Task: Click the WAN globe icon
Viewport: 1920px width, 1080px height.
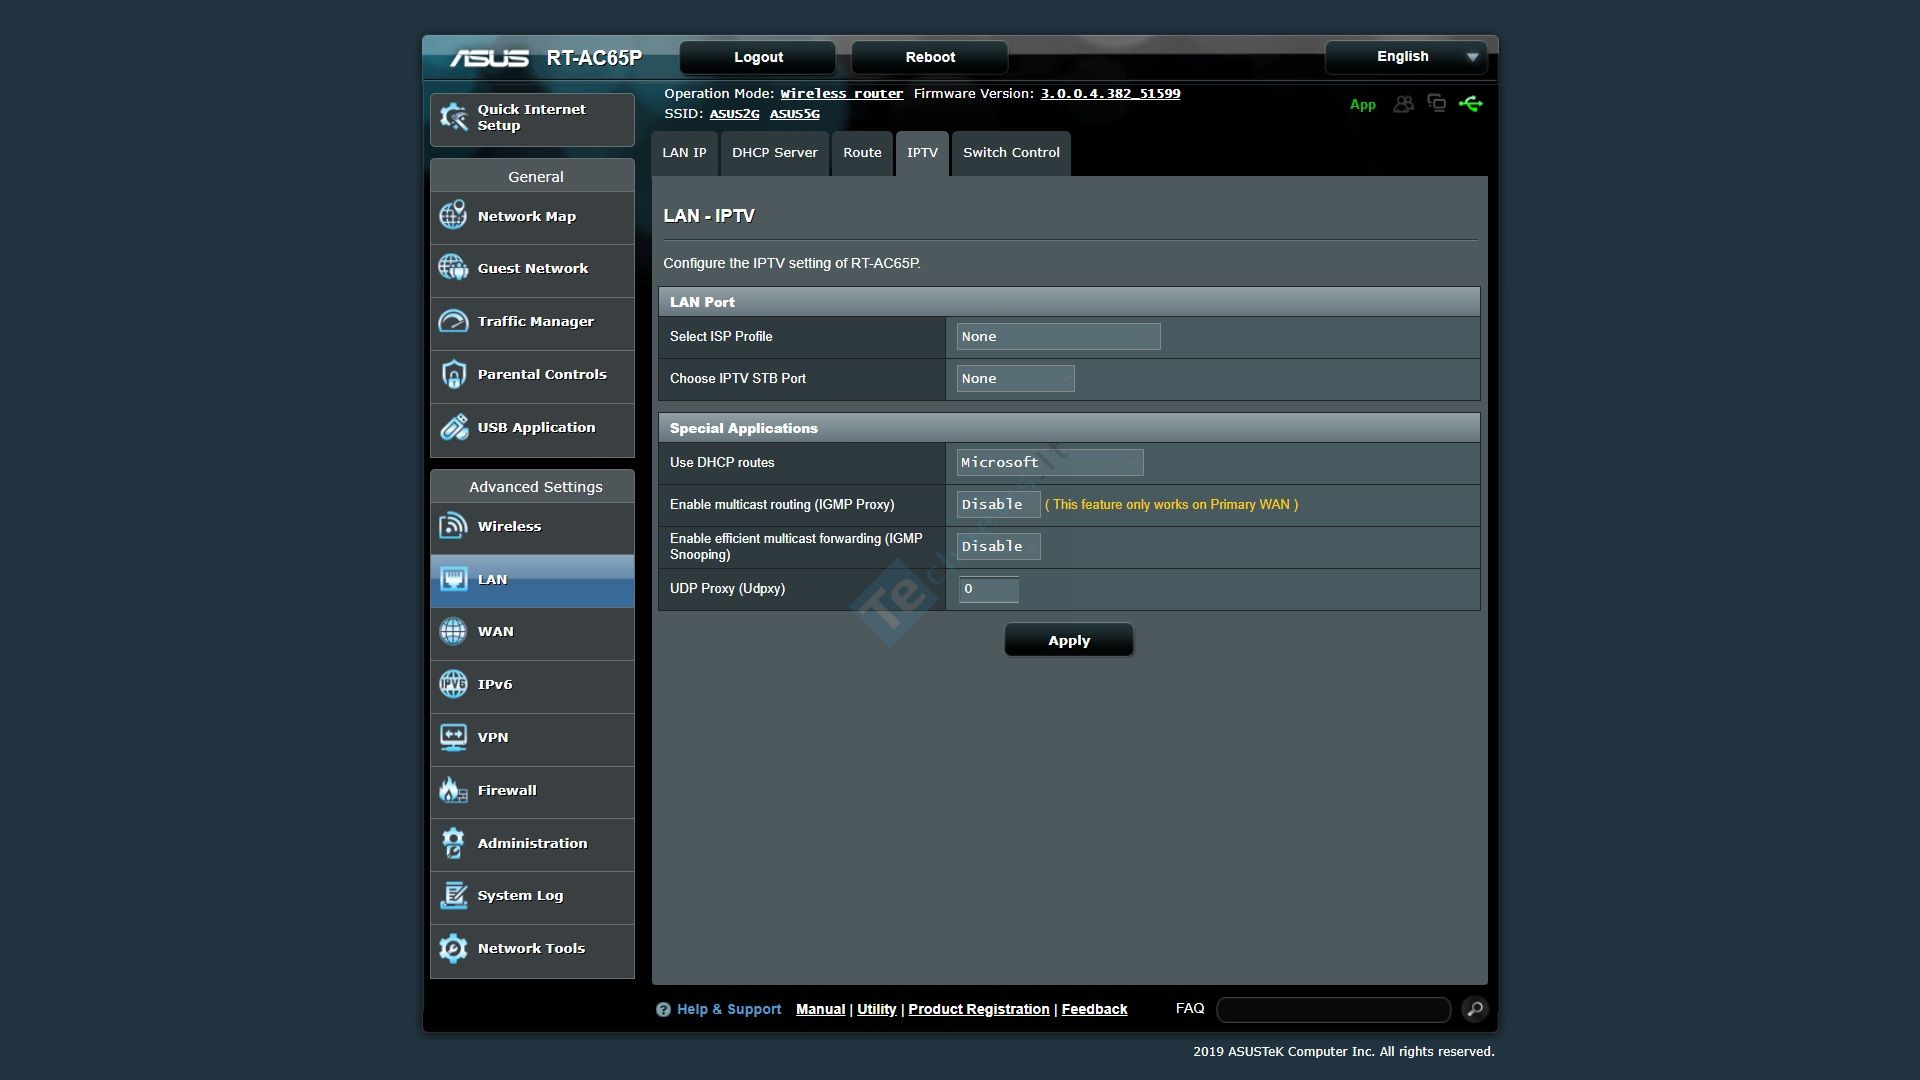Action: [x=453, y=631]
